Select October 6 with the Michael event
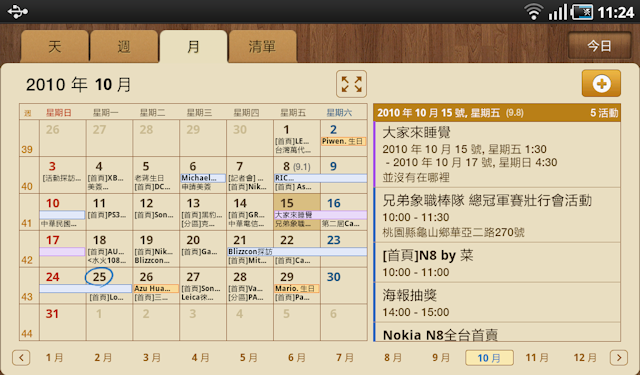Viewport: 640px width, 375px height. [x=203, y=175]
